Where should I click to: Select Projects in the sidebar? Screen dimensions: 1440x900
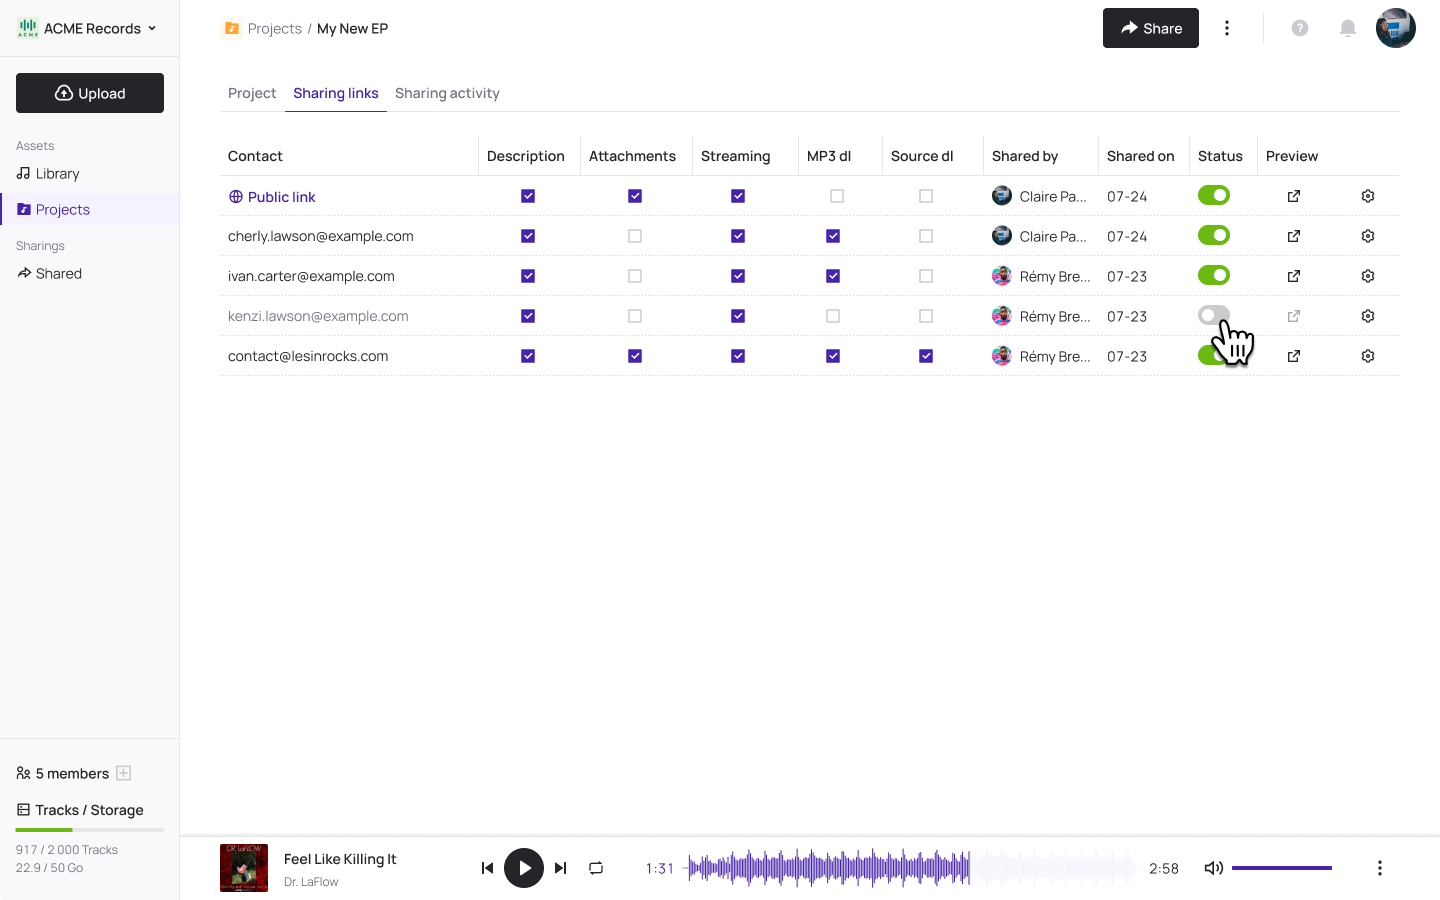90,209
